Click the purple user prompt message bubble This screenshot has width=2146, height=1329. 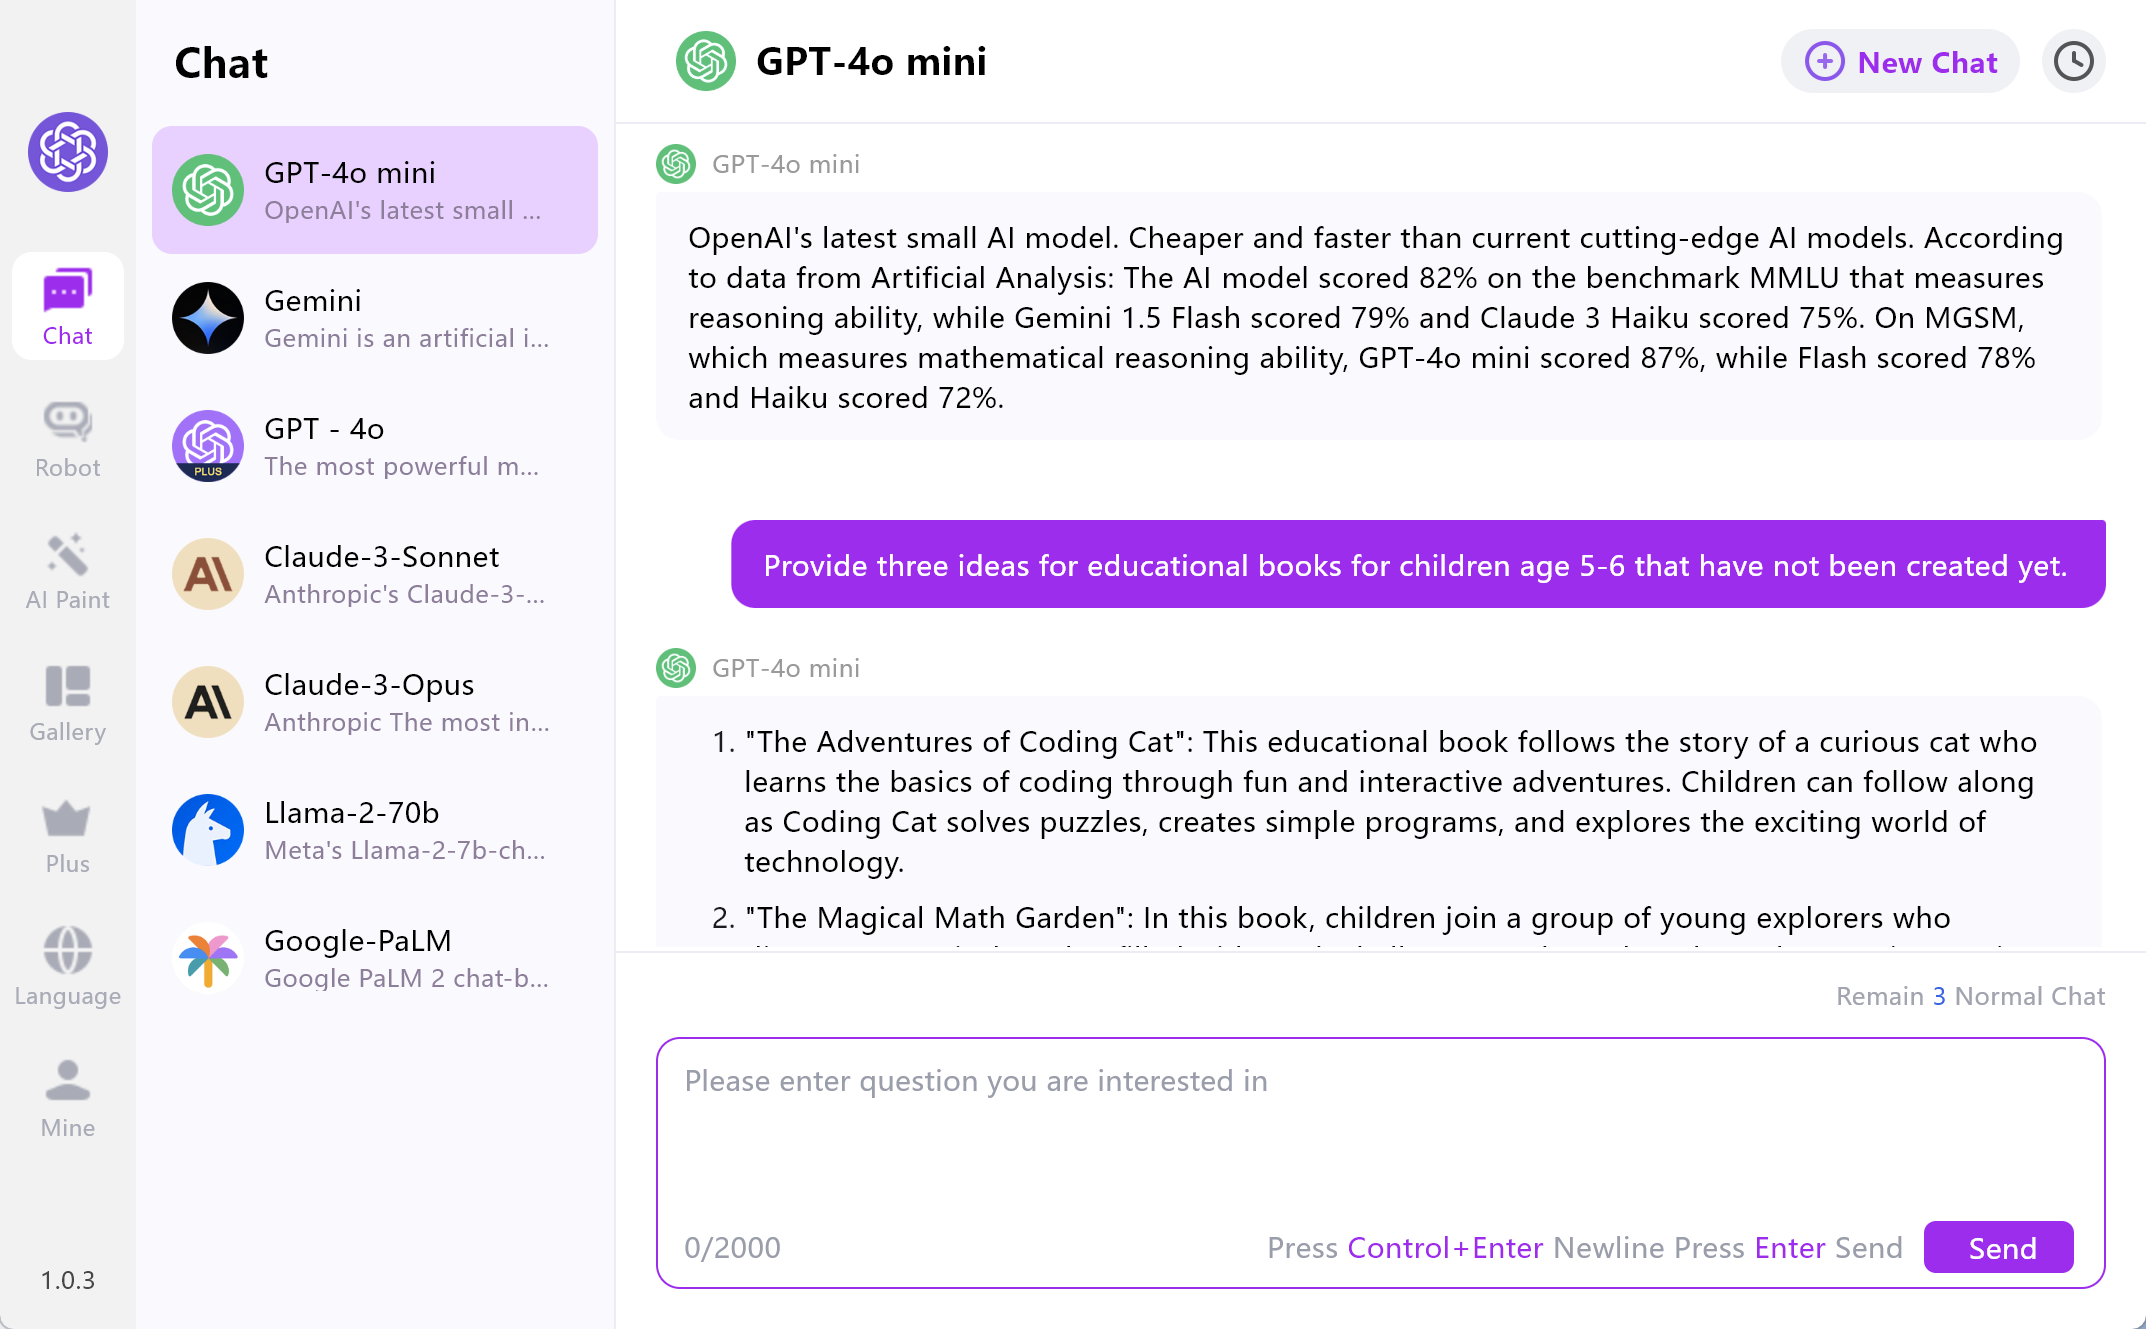pos(1417,565)
